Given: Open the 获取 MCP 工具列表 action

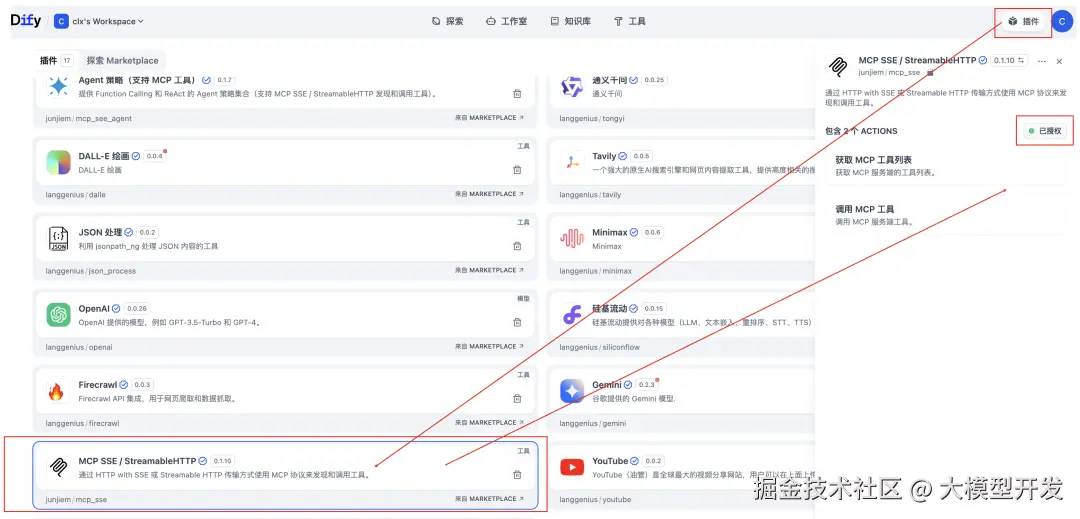Looking at the screenshot, I should point(946,166).
